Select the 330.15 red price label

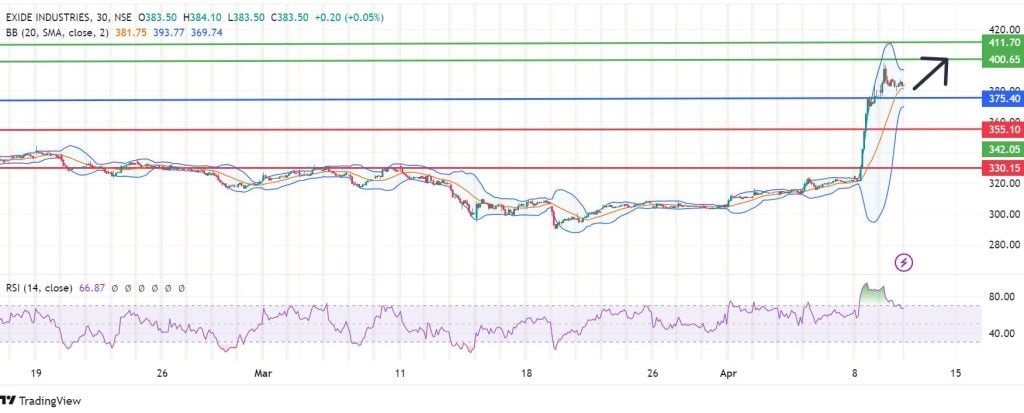pyautogui.click(x=1002, y=168)
